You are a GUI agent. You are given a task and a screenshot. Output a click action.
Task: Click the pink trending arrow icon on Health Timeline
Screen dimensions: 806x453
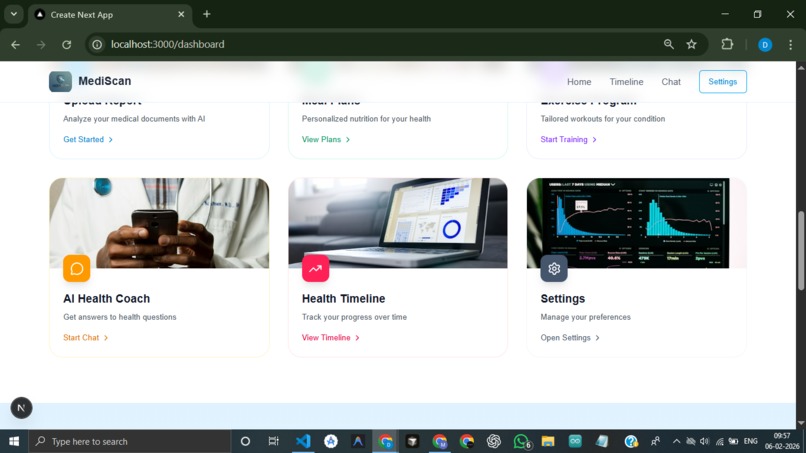pyautogui.click(x=315, y=268)
